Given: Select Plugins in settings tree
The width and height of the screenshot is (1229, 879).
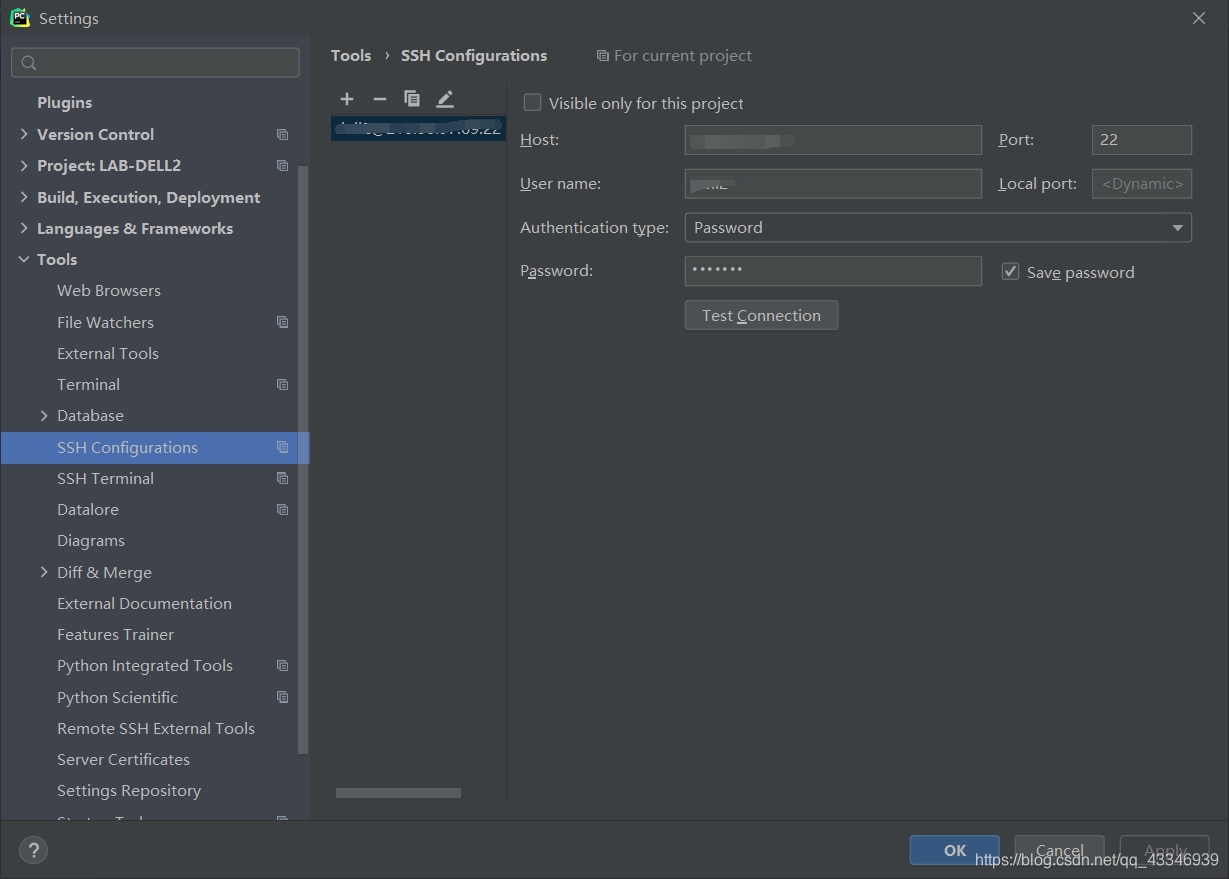Looking at the screenshot, I should click(64, 103).
